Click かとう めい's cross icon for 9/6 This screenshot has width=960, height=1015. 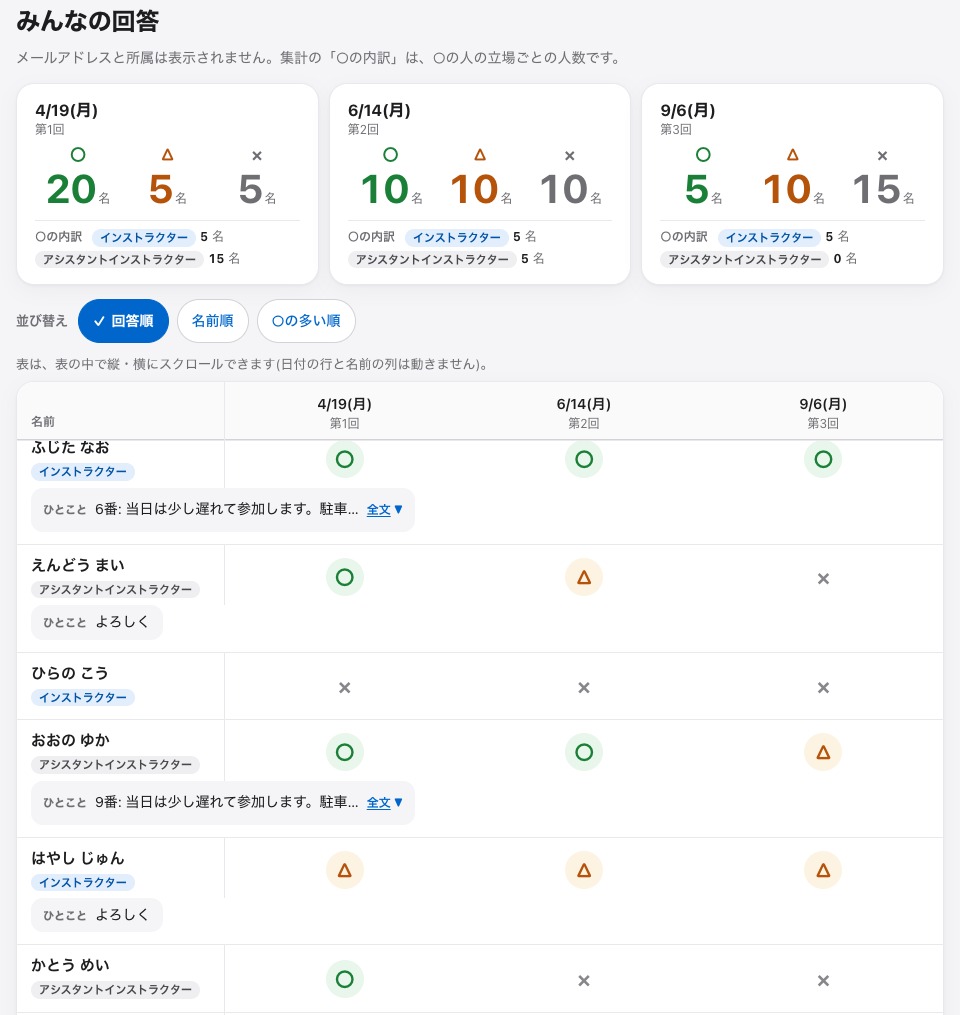click(823, 981)
